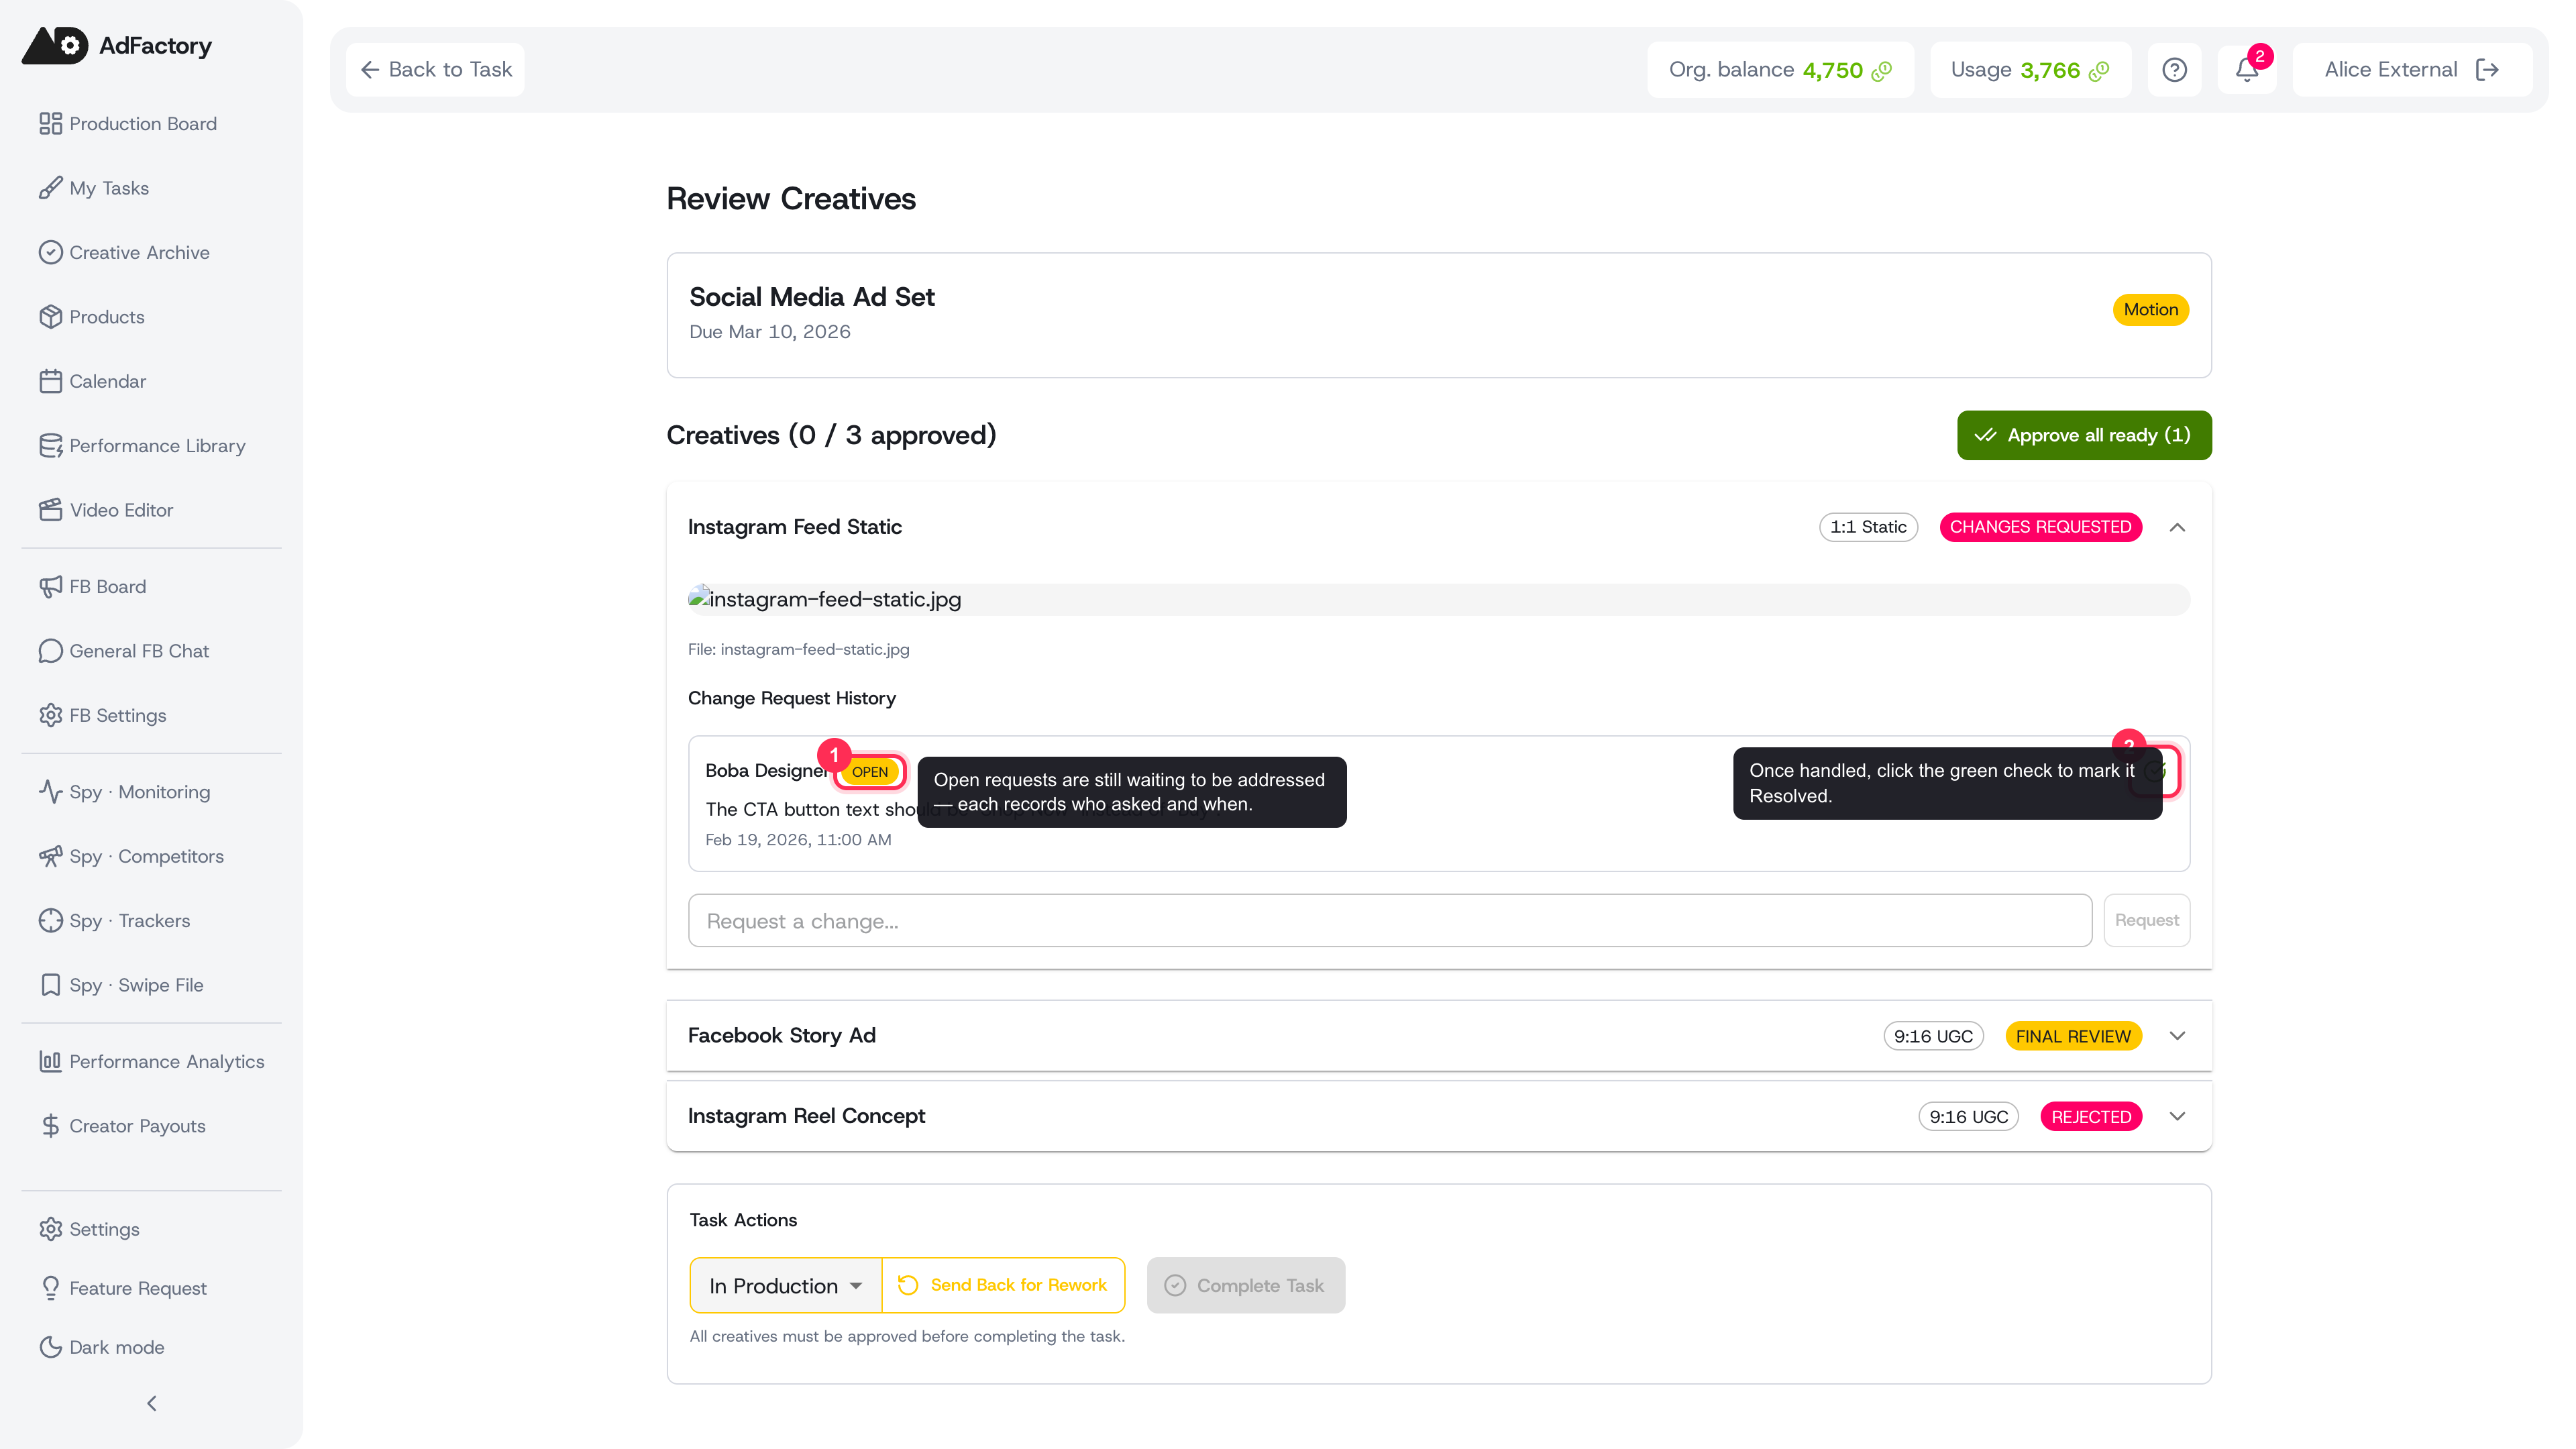Click the Spy Trackers crosshair icon
Image resolution: width=2576 pixels, height=1449 pixels.
(50, 920)
